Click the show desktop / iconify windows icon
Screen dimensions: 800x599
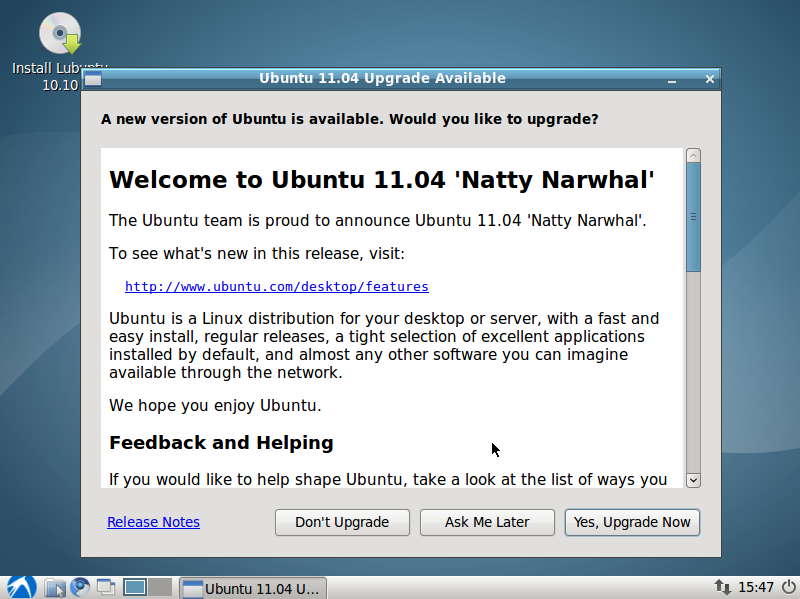point(106,588)
